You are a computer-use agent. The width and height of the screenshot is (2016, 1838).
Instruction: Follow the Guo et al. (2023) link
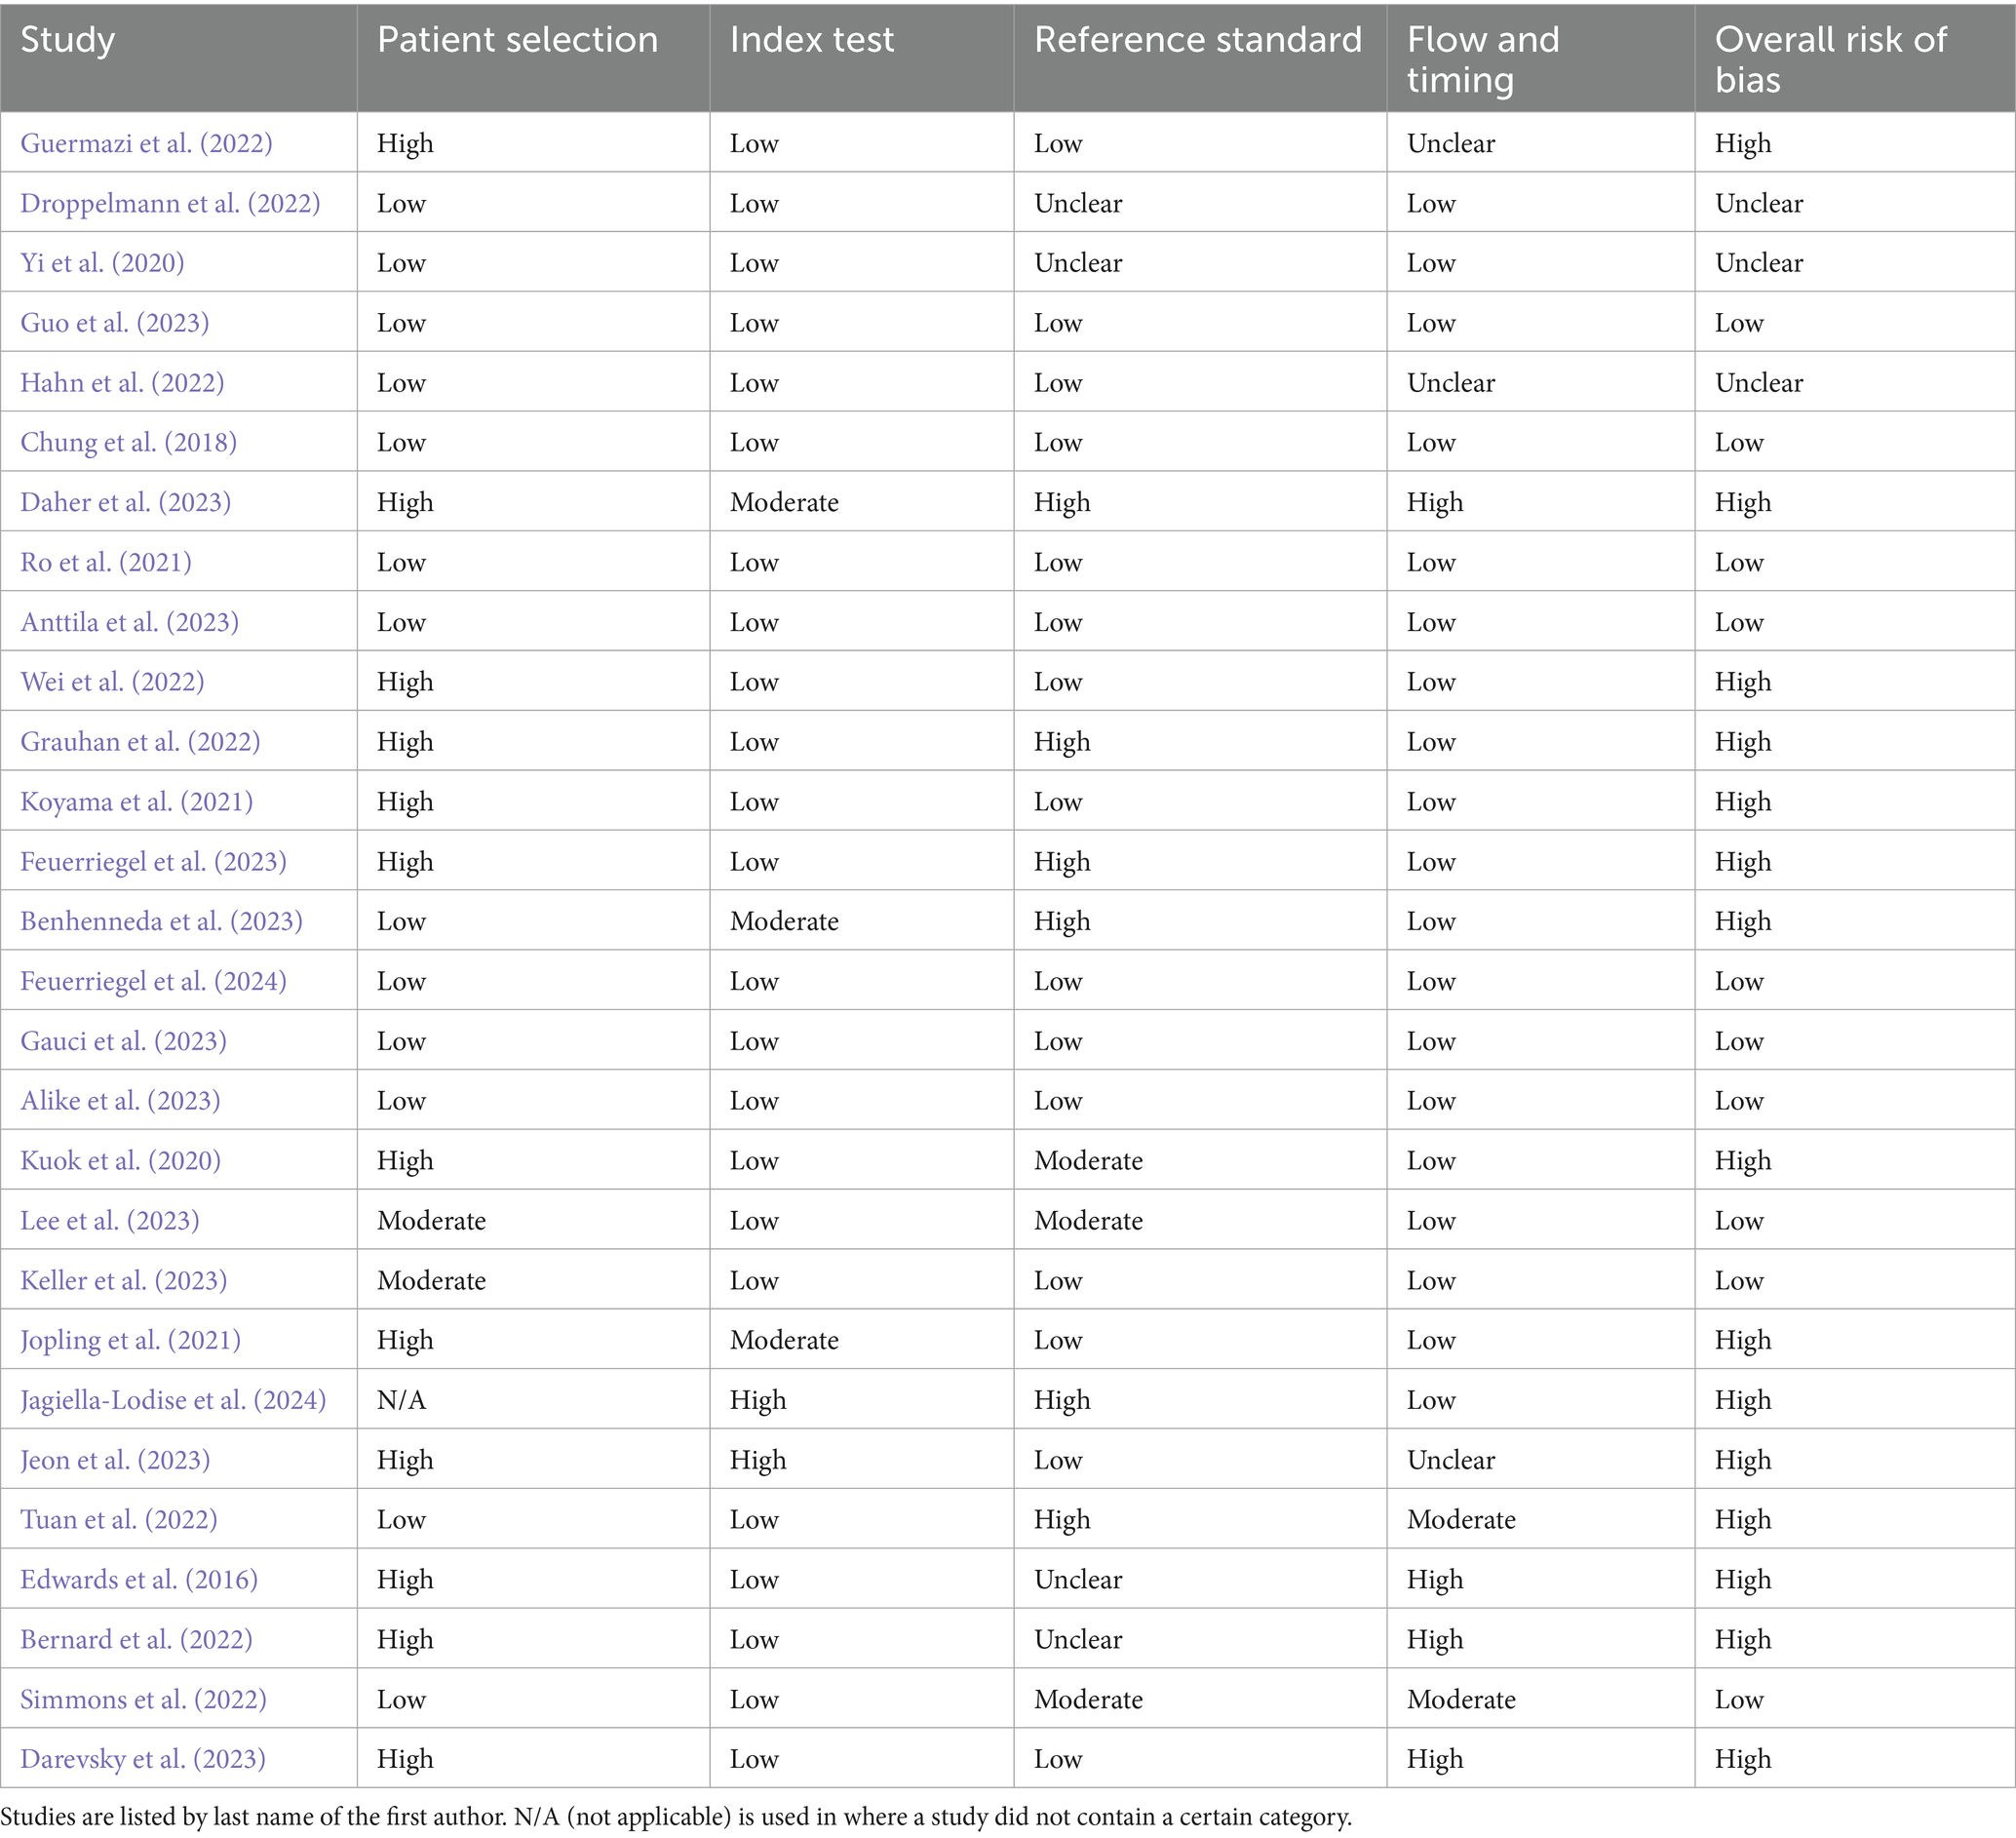(x=115, y=323)
